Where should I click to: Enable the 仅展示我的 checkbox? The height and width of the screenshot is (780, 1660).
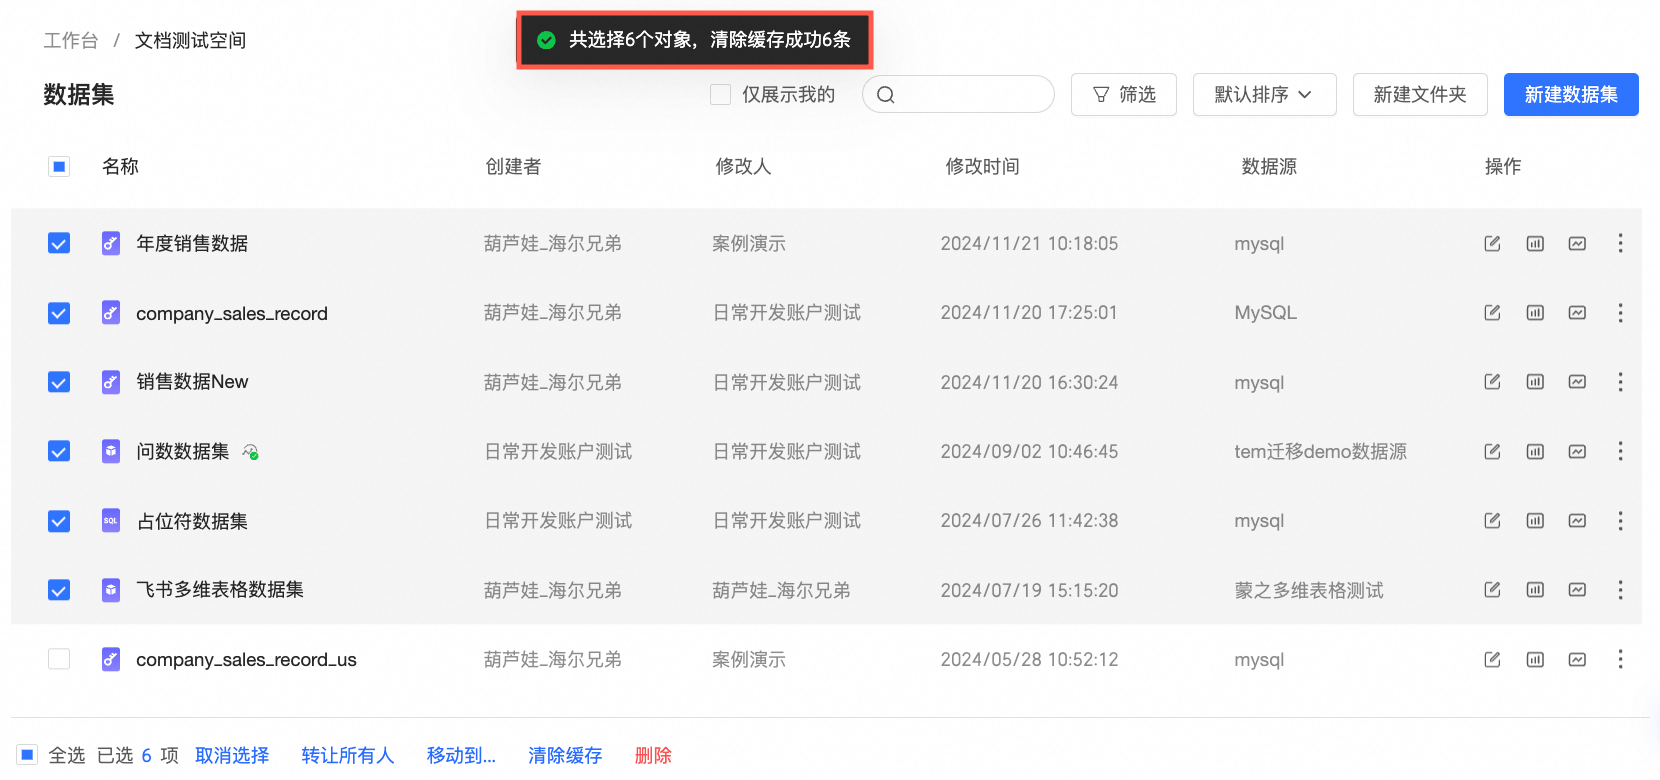click(720, 94)
